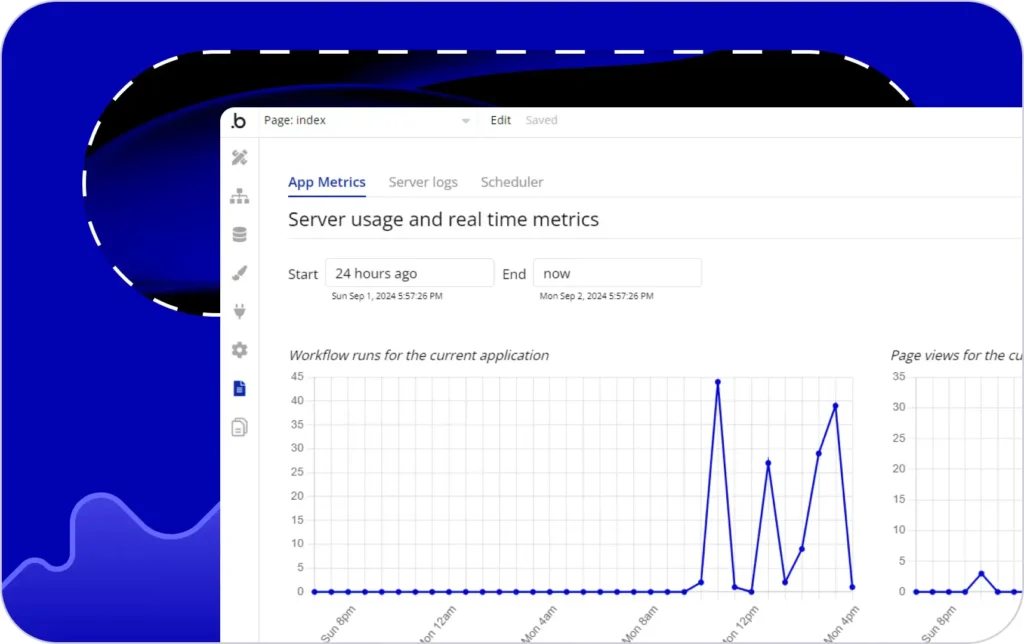This screenshot has height=644, width=1024.
Task: Open the Styles paintbrush icon in sidebar
Action: tap(239, 273)
